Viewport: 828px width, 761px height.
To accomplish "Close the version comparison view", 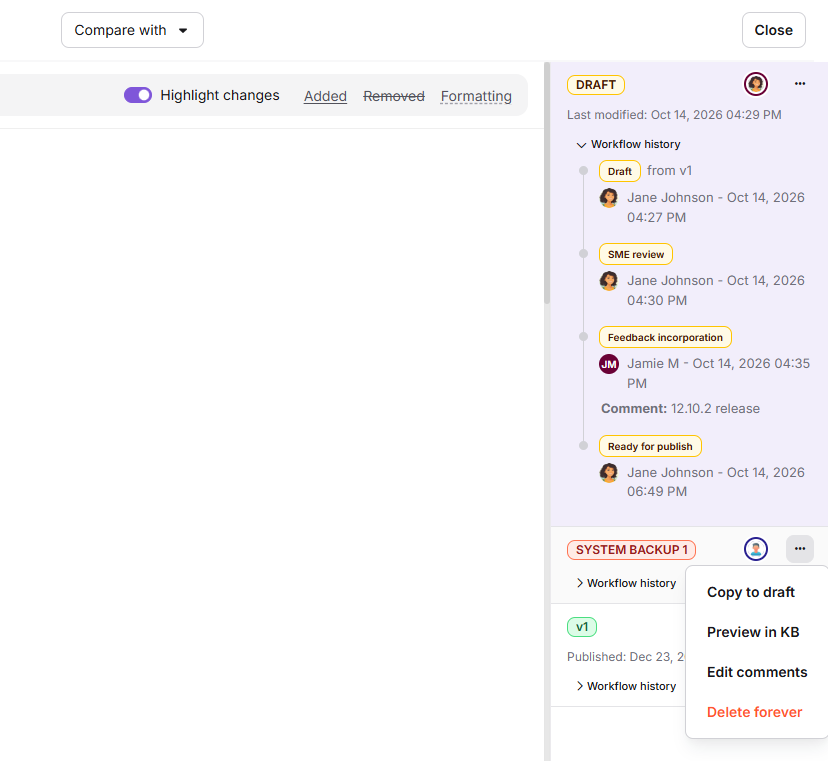I will point(773,30).
